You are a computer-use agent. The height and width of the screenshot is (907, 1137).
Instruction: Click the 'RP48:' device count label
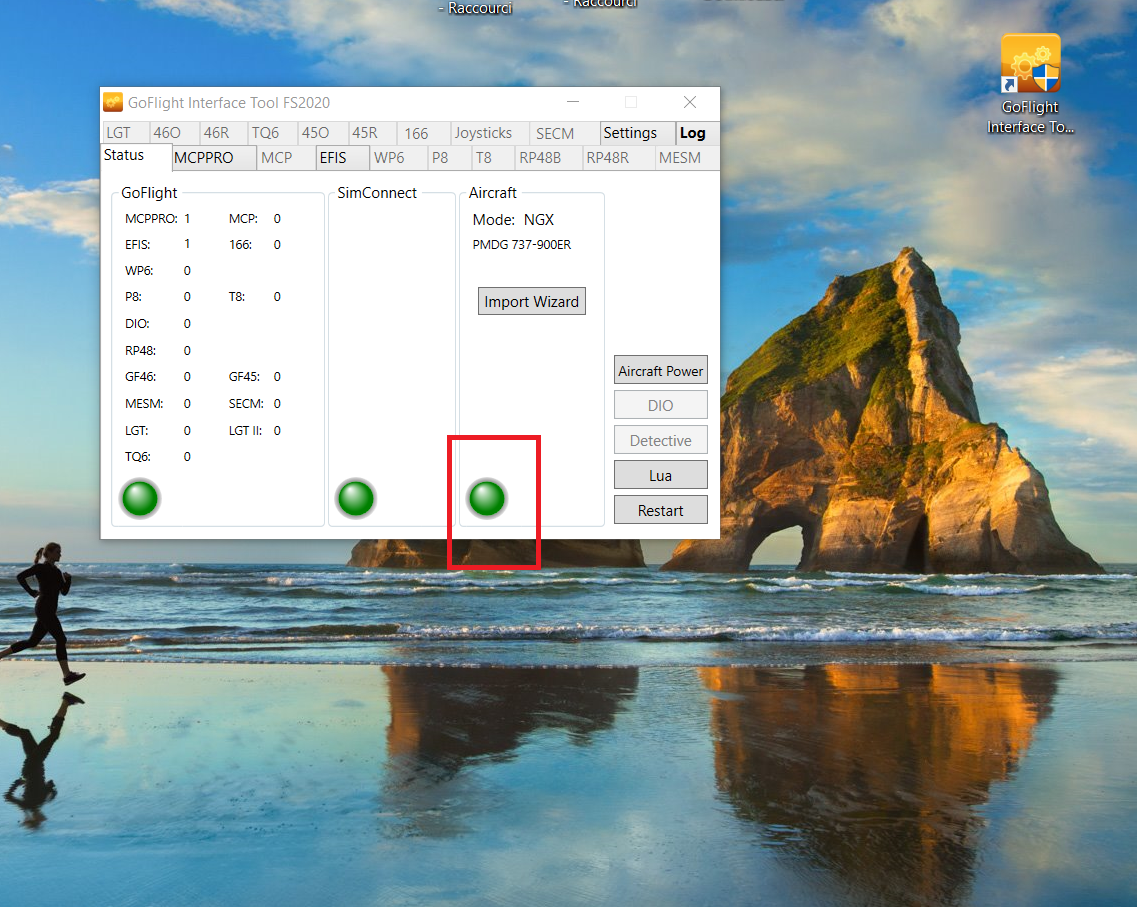[141, 351]
